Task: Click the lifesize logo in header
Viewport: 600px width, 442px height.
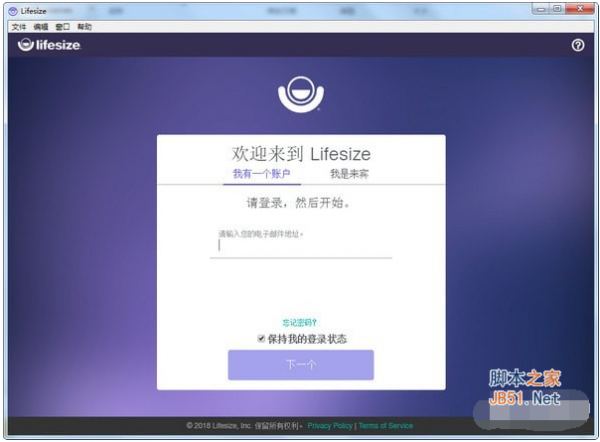Action: click(49, 45)
